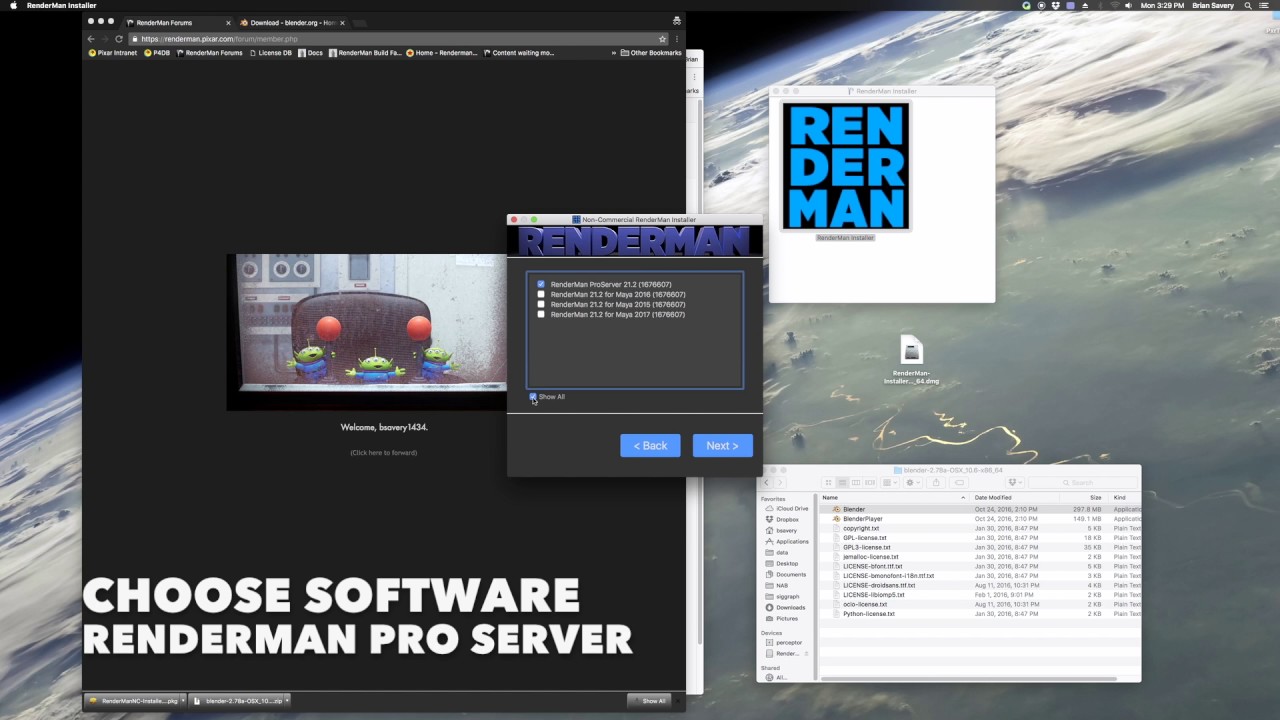1280x720 pixels.
Task: Open Home - Renderman bookmark
Action: tap(442, 53)
